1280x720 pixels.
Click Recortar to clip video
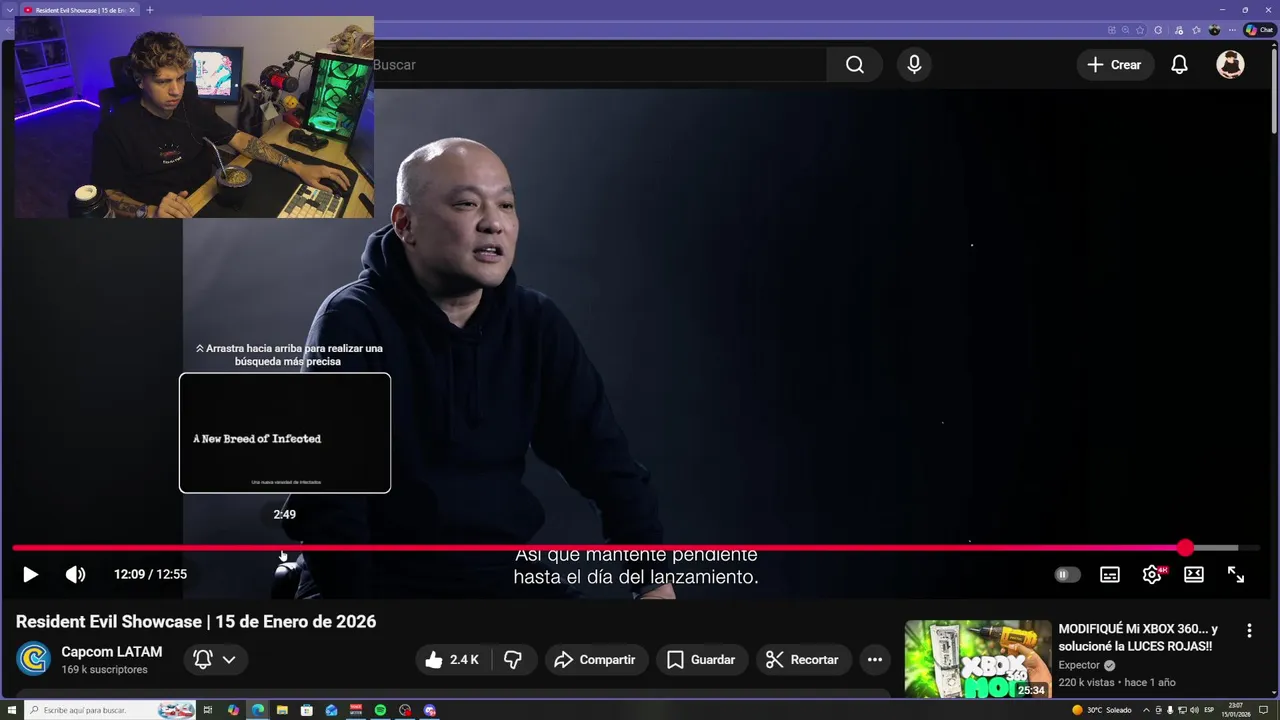coord(803,660)
